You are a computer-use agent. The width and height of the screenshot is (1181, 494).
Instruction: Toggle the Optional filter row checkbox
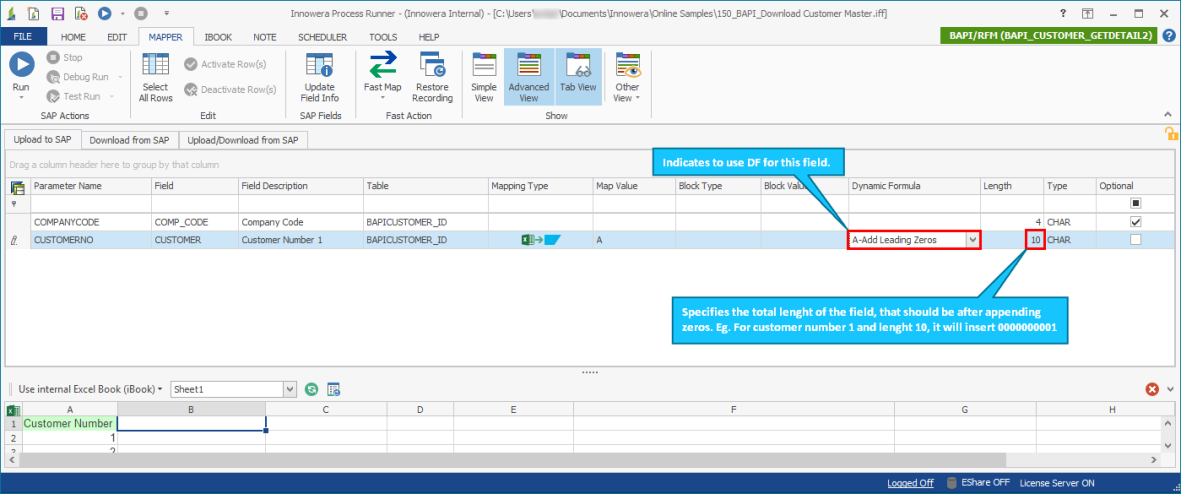(1135, 203)
